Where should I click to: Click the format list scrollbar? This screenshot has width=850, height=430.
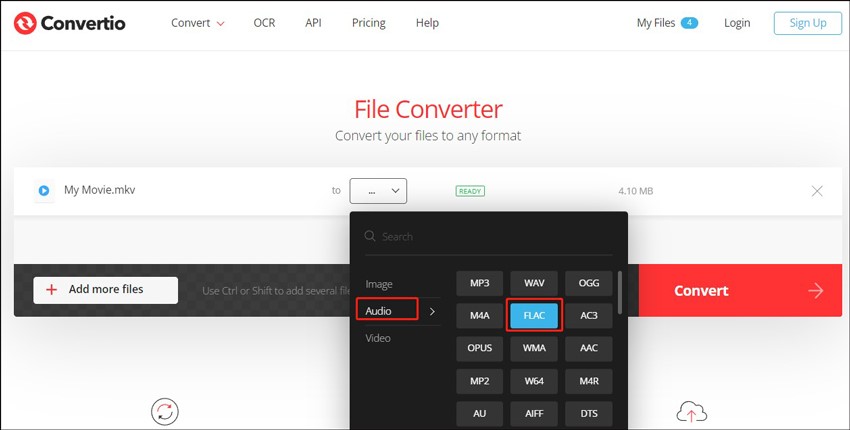point(620,293)
